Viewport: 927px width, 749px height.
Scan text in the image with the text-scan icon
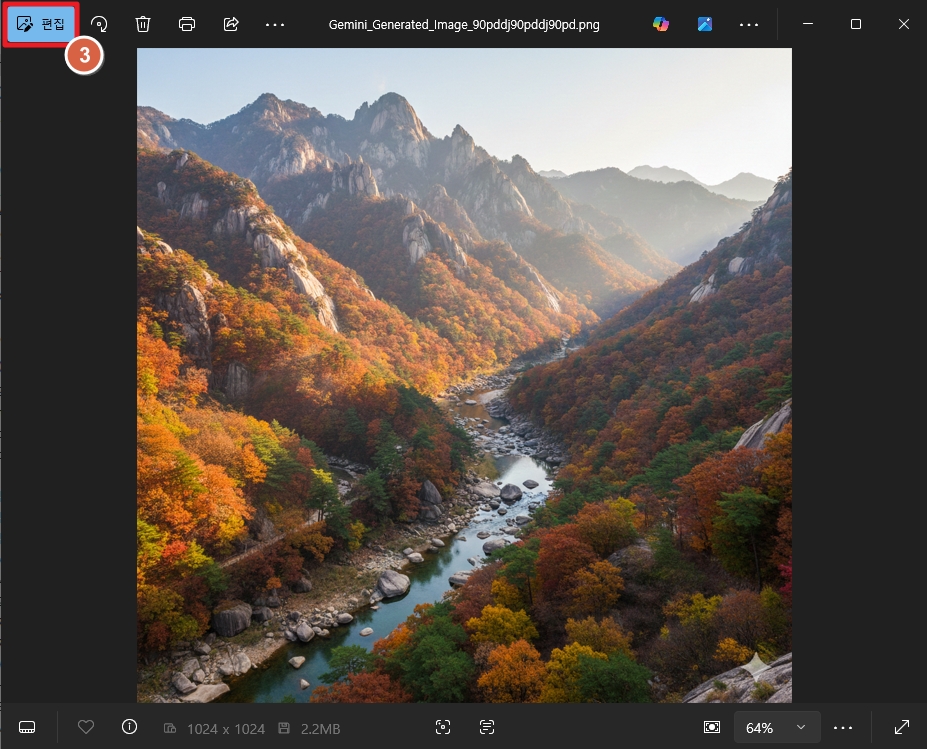click(x=487, y=728)
